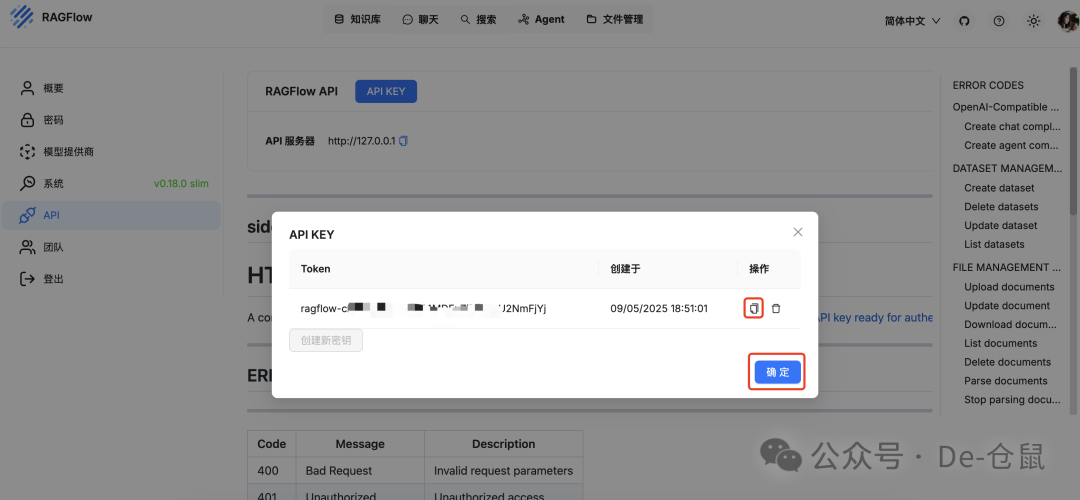1080x500 pixels.
Task: Click the help question mark icon
Action: tap(999, 21)
